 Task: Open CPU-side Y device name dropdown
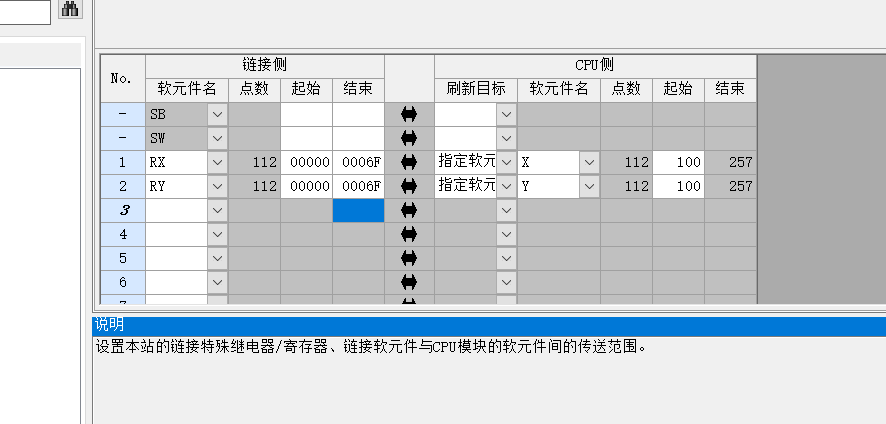(x=589, y=186)
